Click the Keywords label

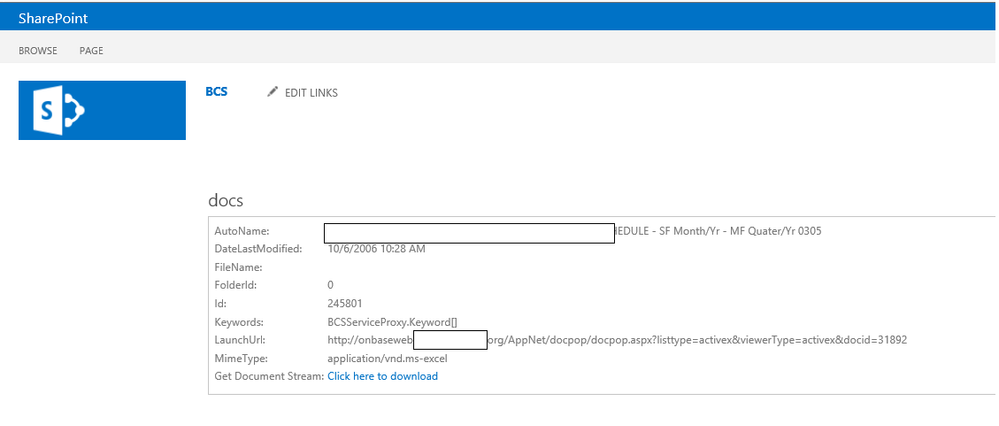coord(239,322)
